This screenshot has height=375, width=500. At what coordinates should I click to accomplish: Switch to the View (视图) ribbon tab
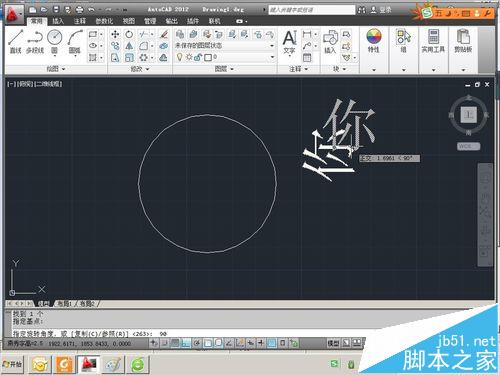129,21
